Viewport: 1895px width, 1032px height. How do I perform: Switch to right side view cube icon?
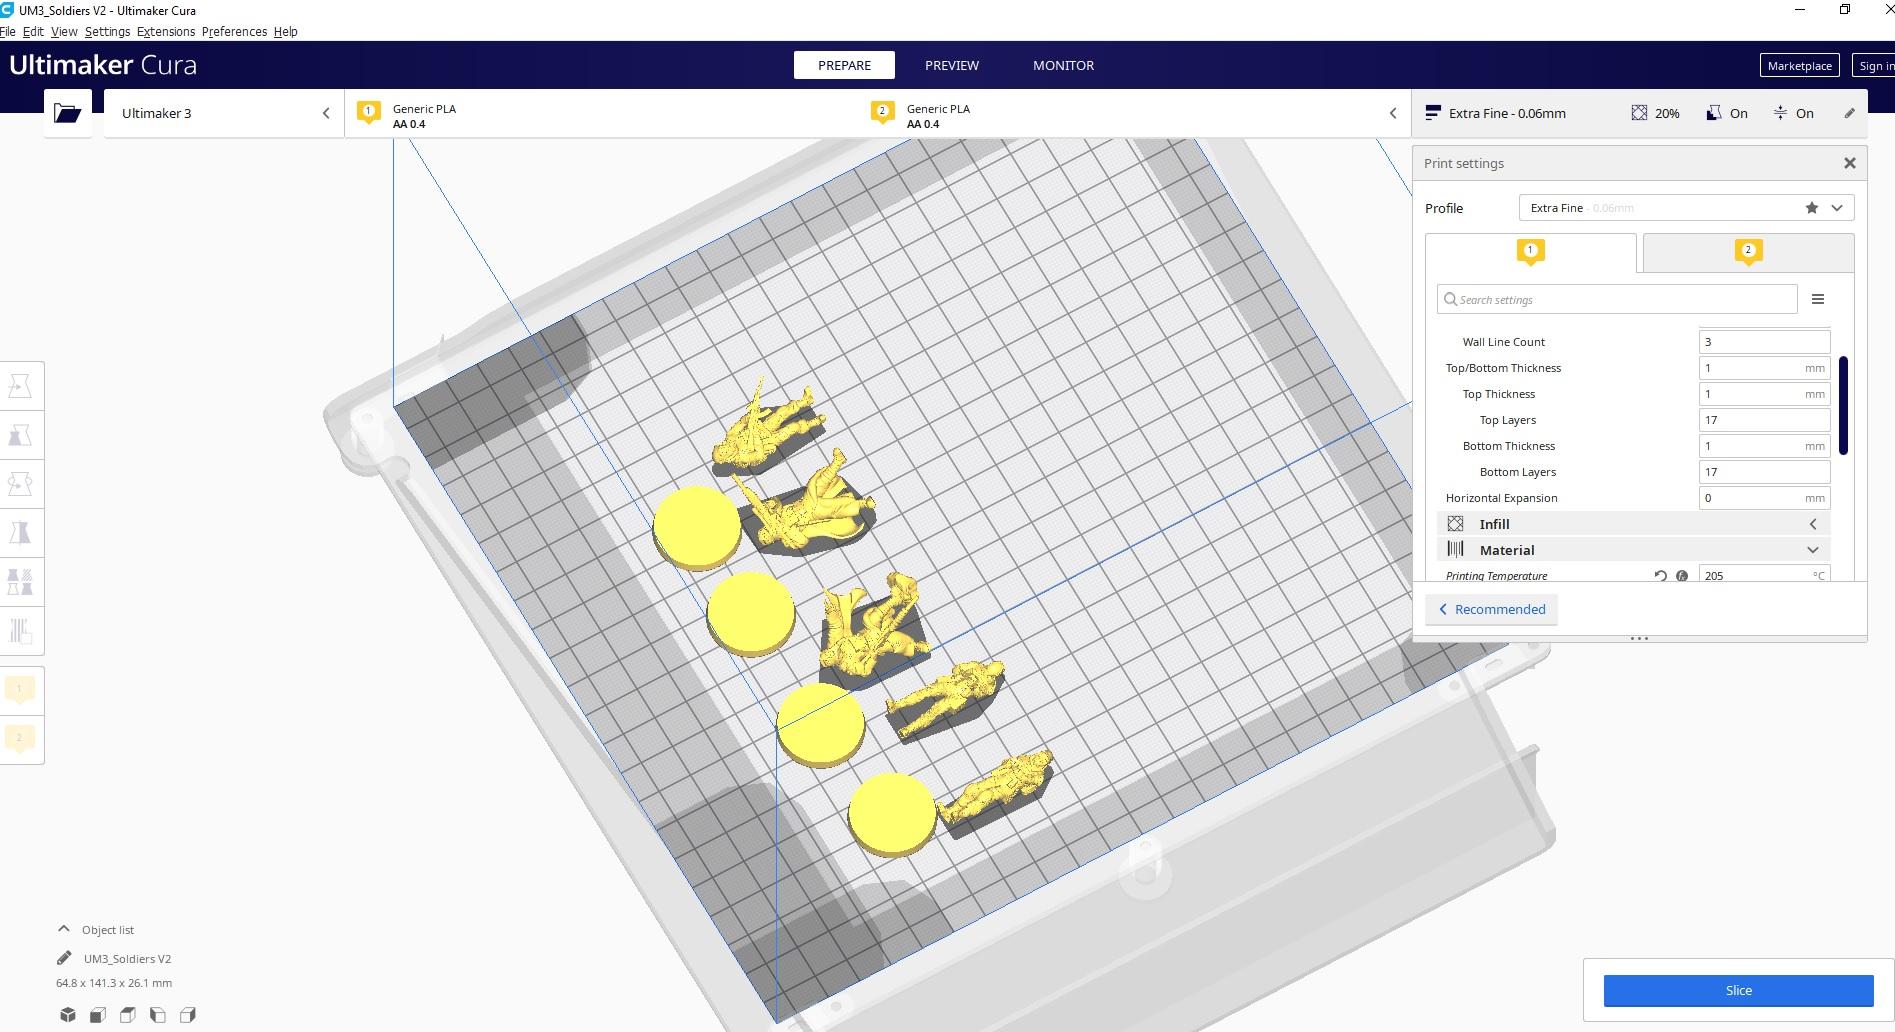[188, 1015]
